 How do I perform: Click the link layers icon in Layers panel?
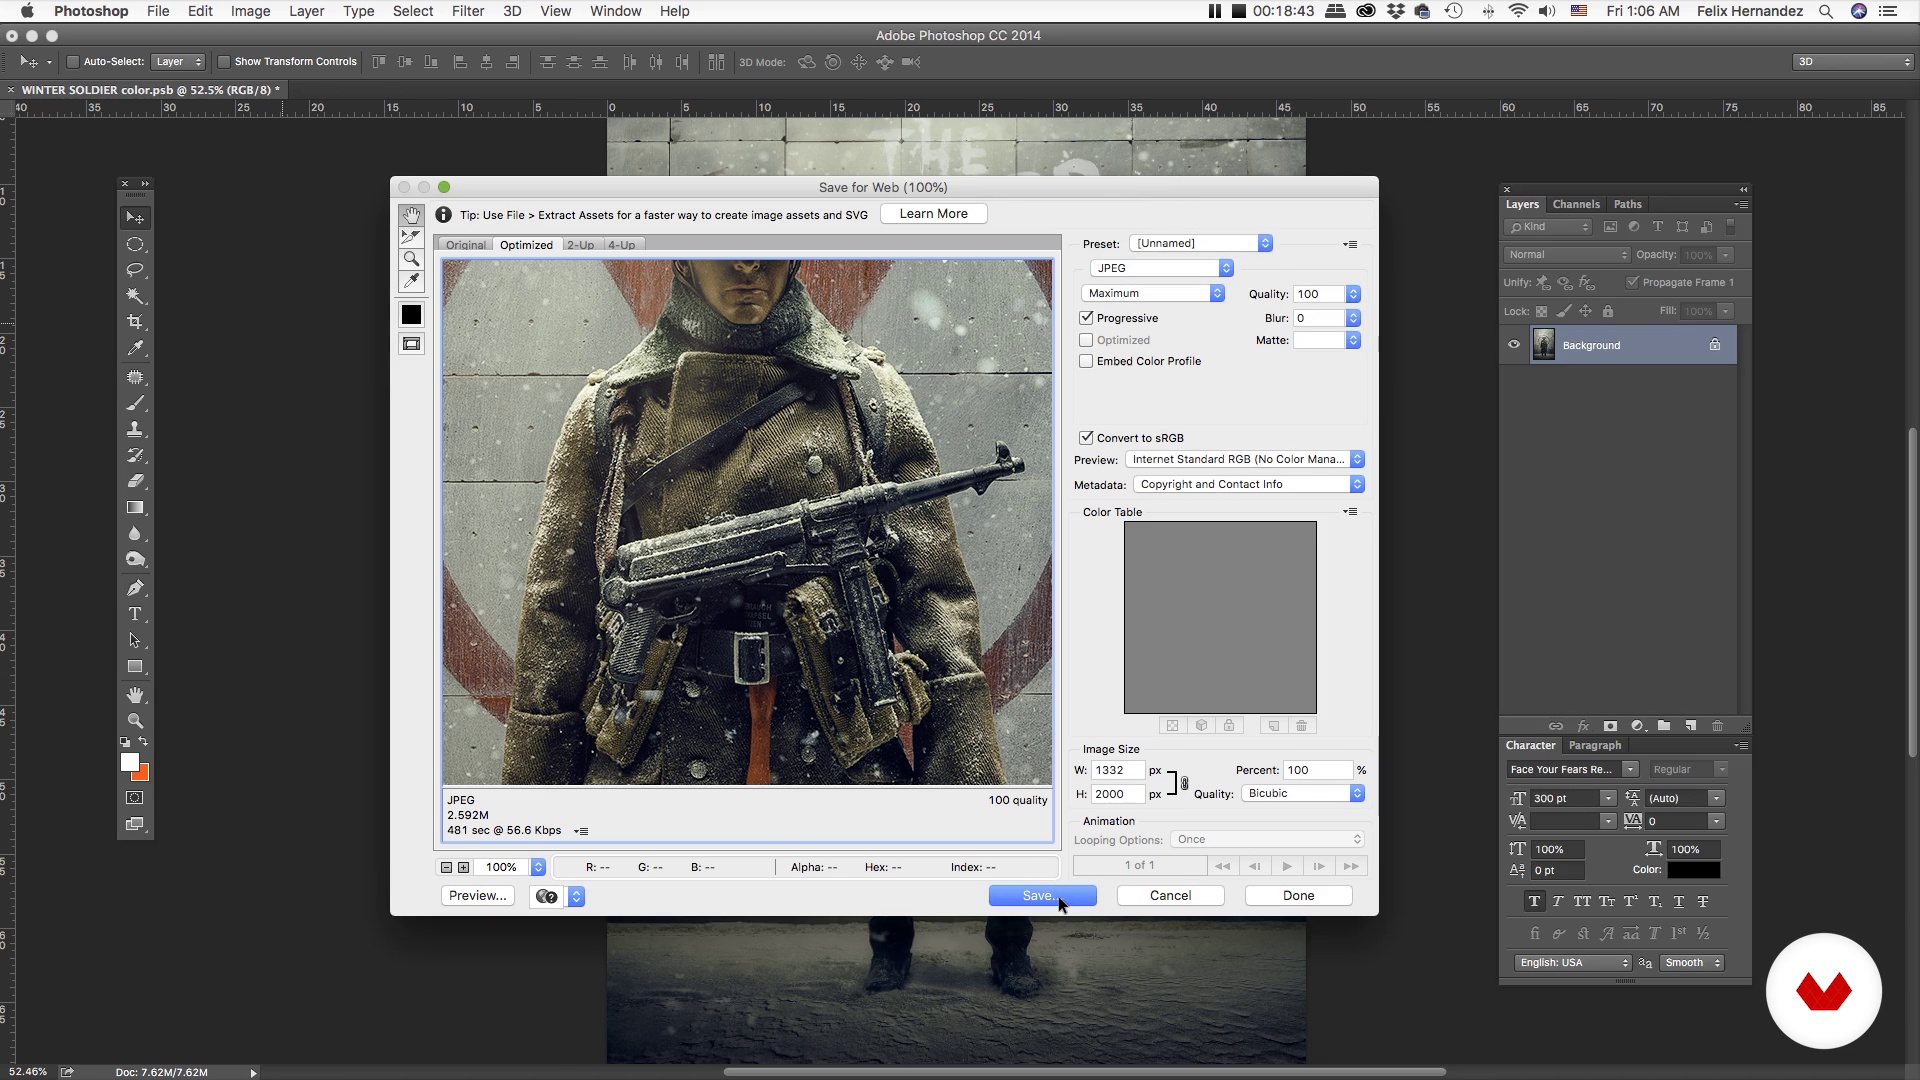pyautogui.click(x=1556, y=726)
